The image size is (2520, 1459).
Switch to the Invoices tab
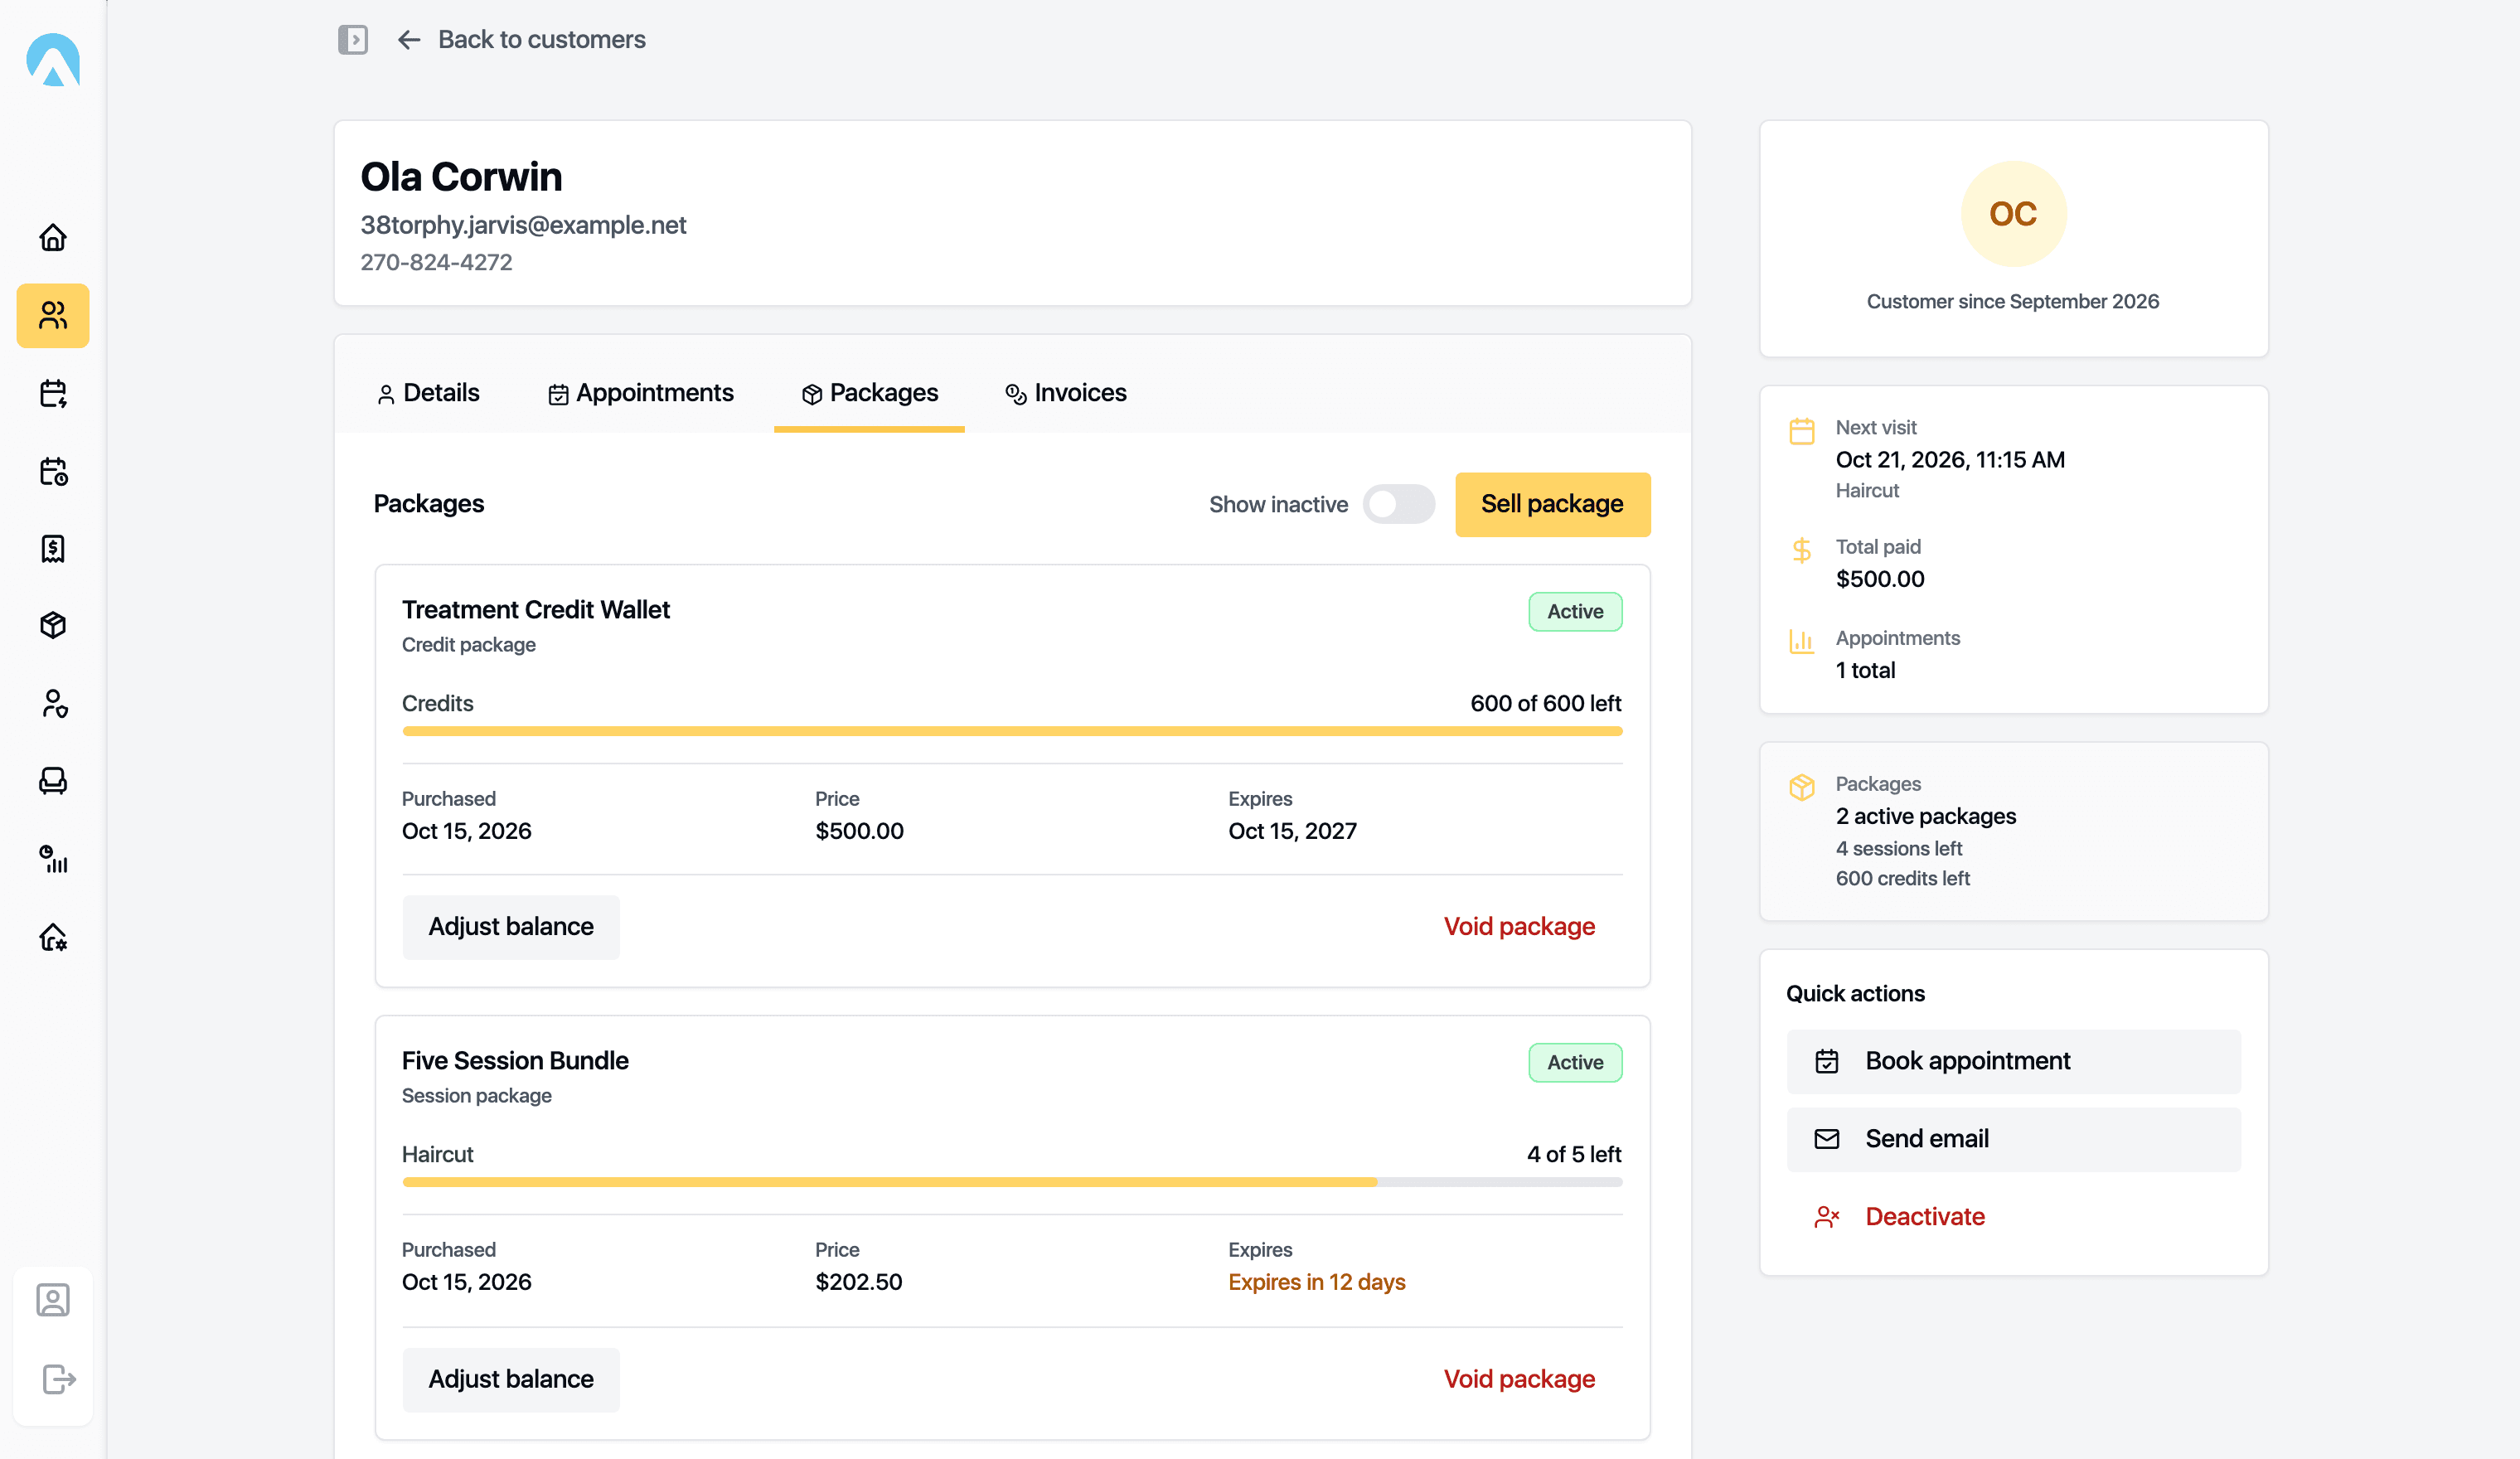point(1066,393)
